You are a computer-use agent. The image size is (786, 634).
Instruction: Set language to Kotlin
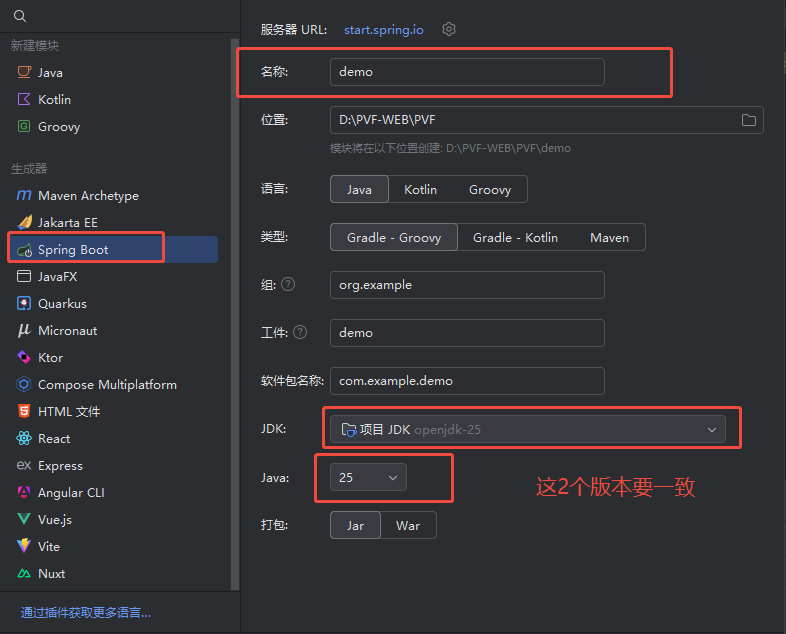(420, 189)
